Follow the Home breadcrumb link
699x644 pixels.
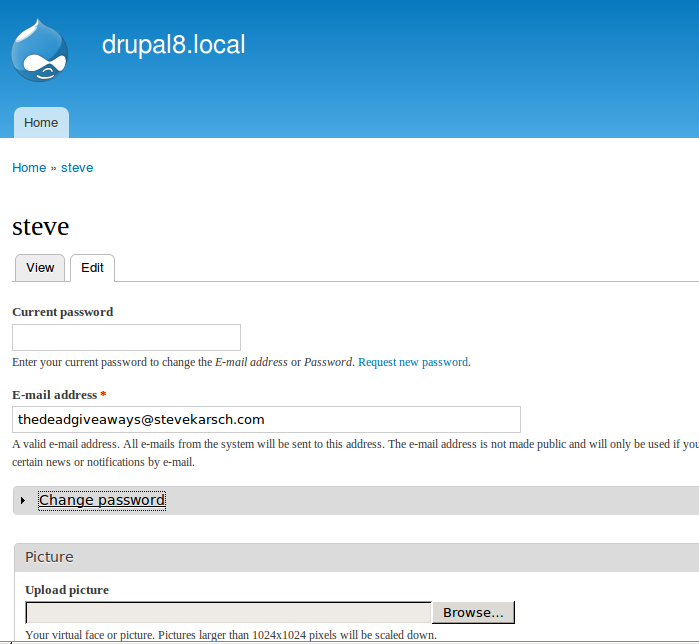(x=29, y=168)
